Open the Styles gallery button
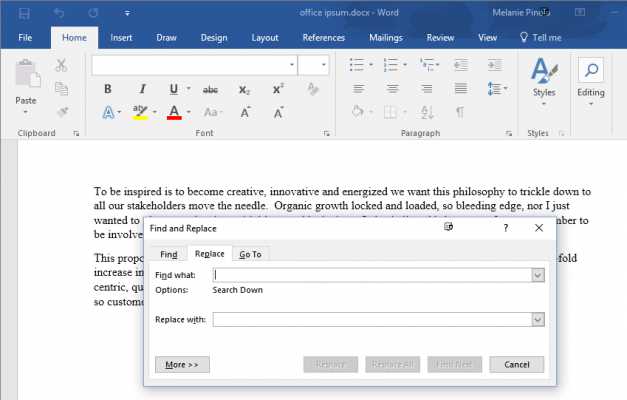Viewport: 627px width, 400px height. tap(544, 82)
